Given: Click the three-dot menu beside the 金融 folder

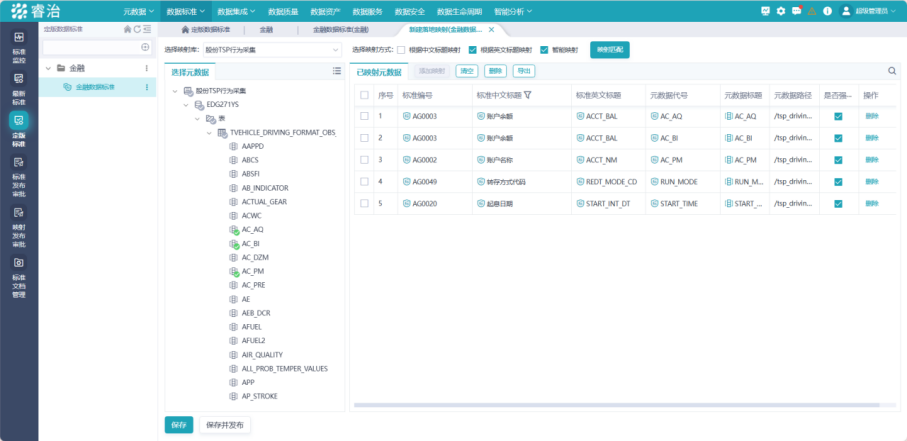Looking at the screenshot, I should coord(148,68).
